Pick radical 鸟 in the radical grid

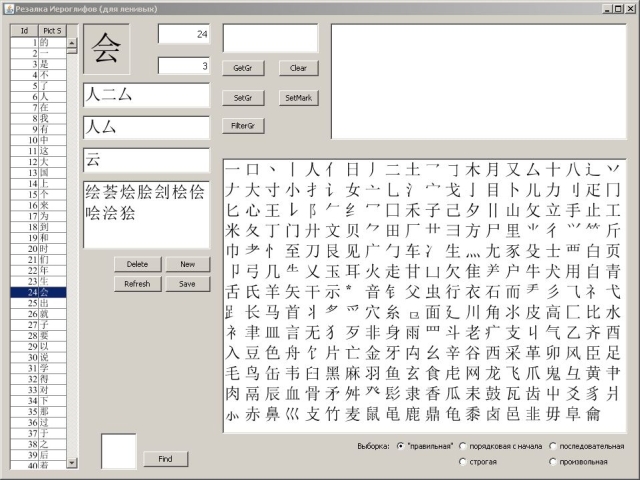point(253,373)
